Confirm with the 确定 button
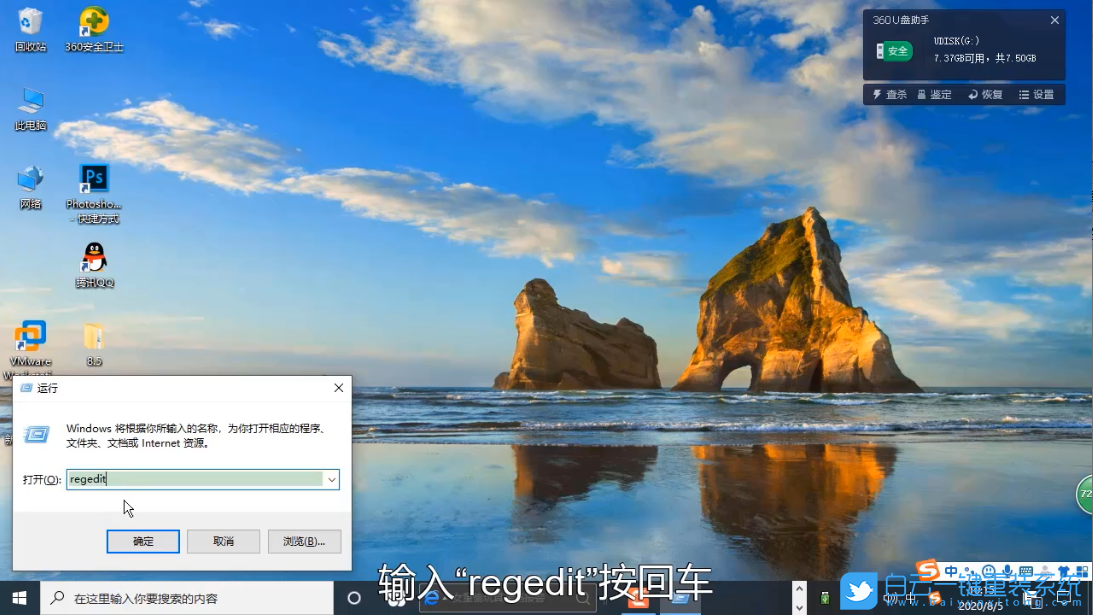The width and height of the screenshot is (1093, 615). (x=142, y=541)
